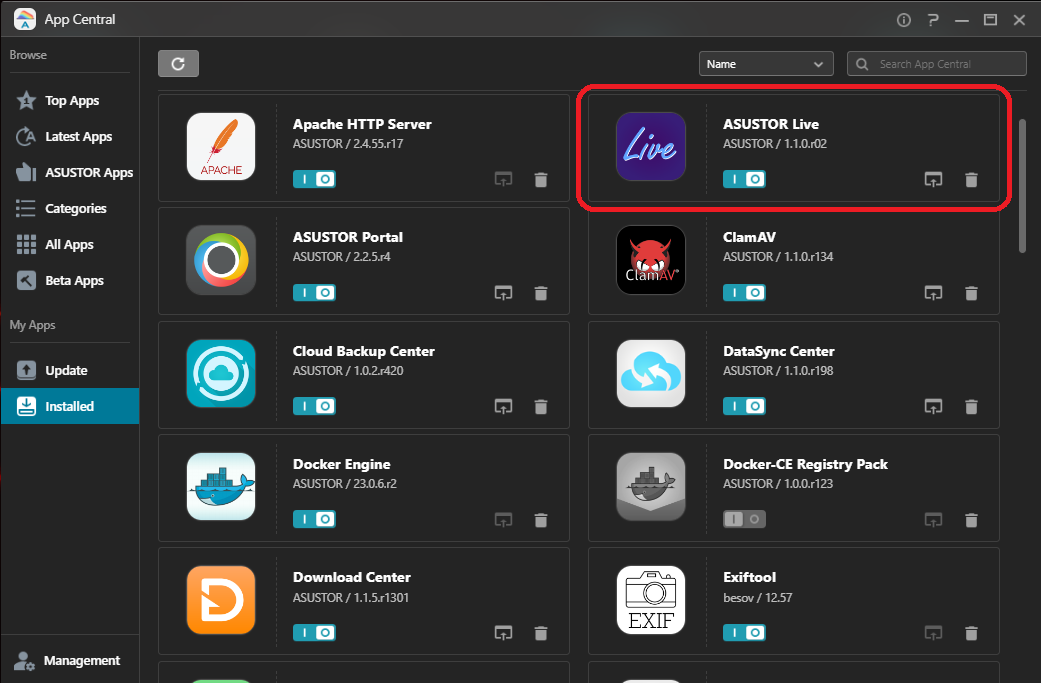Click the open-app icon for DataSync Center

click(x=933, y=406)
